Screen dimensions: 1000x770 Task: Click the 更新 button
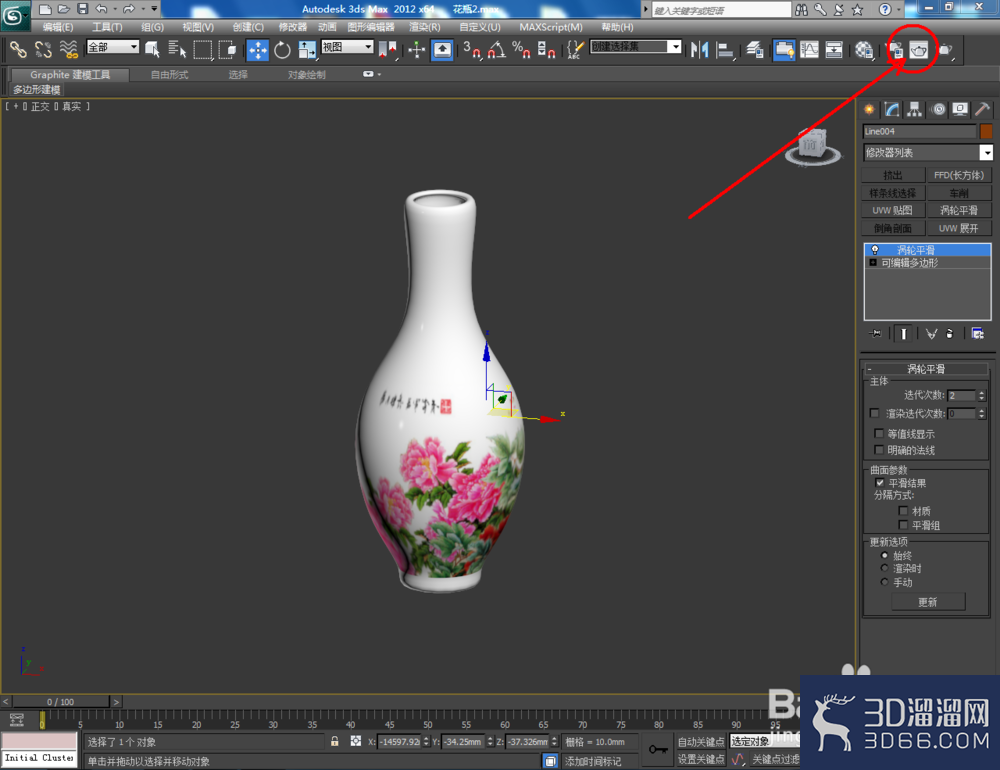click(x=928, y=602)
